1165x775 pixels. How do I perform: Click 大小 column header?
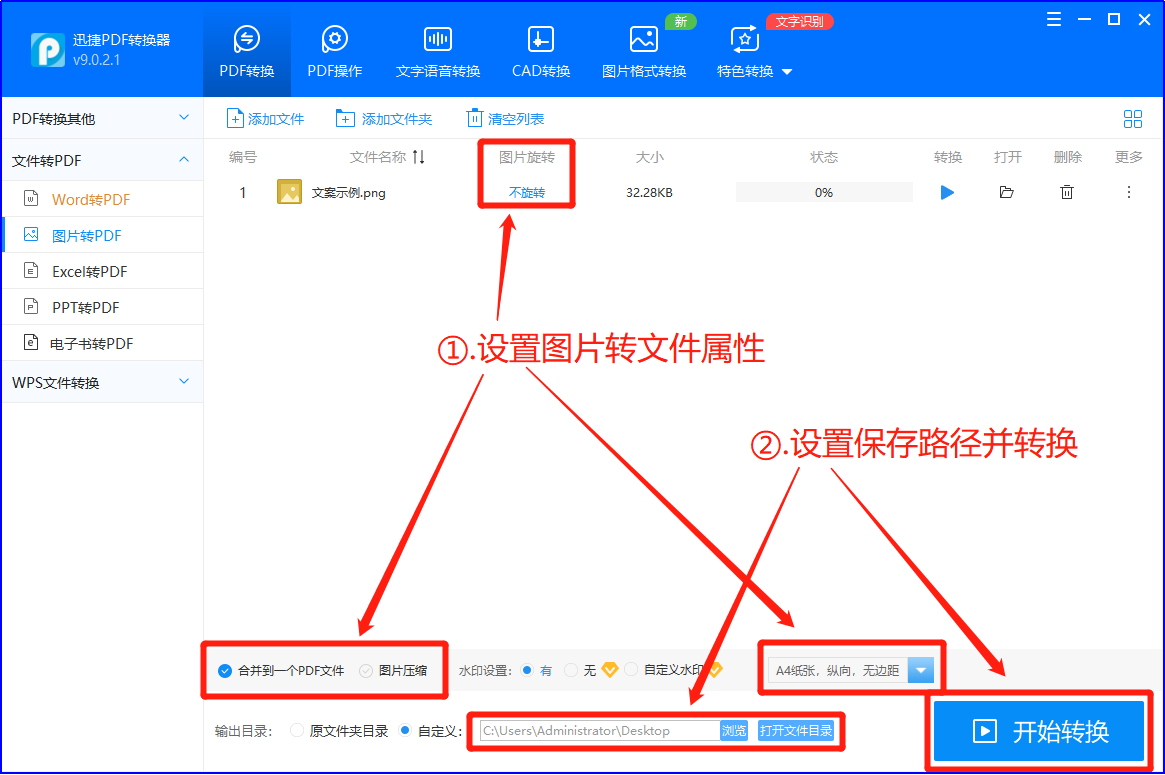649,157
